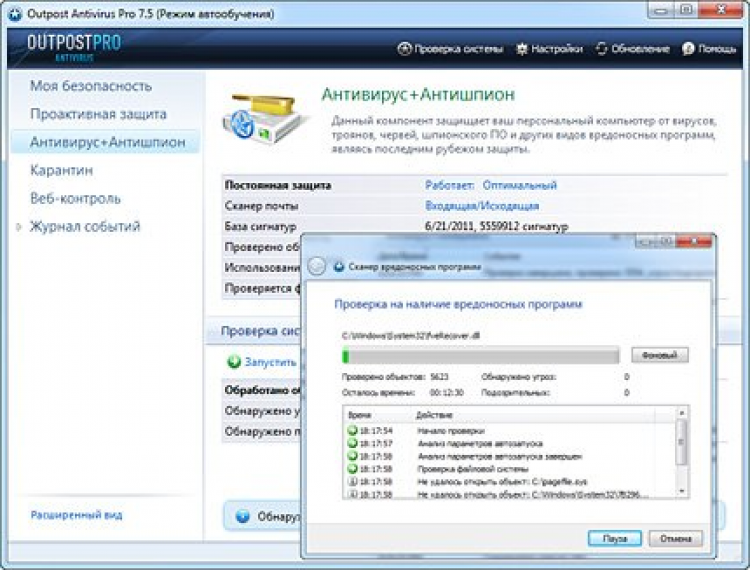Open Помощь help in the top toolbar
Screen dimensions: 750x570
click(x=709, y=49)
